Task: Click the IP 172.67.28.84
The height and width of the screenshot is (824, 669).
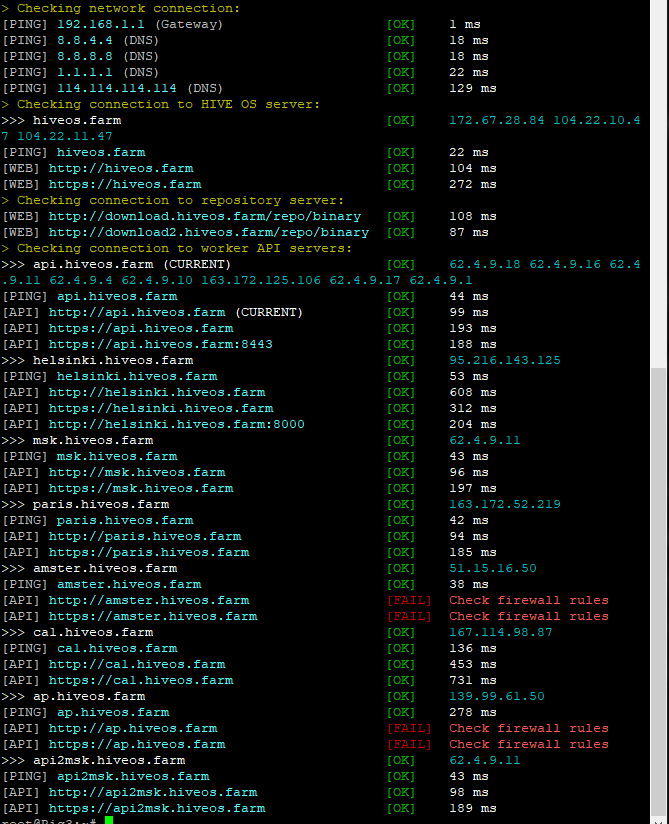Action: pyautogui.click(x=497, y=120)
